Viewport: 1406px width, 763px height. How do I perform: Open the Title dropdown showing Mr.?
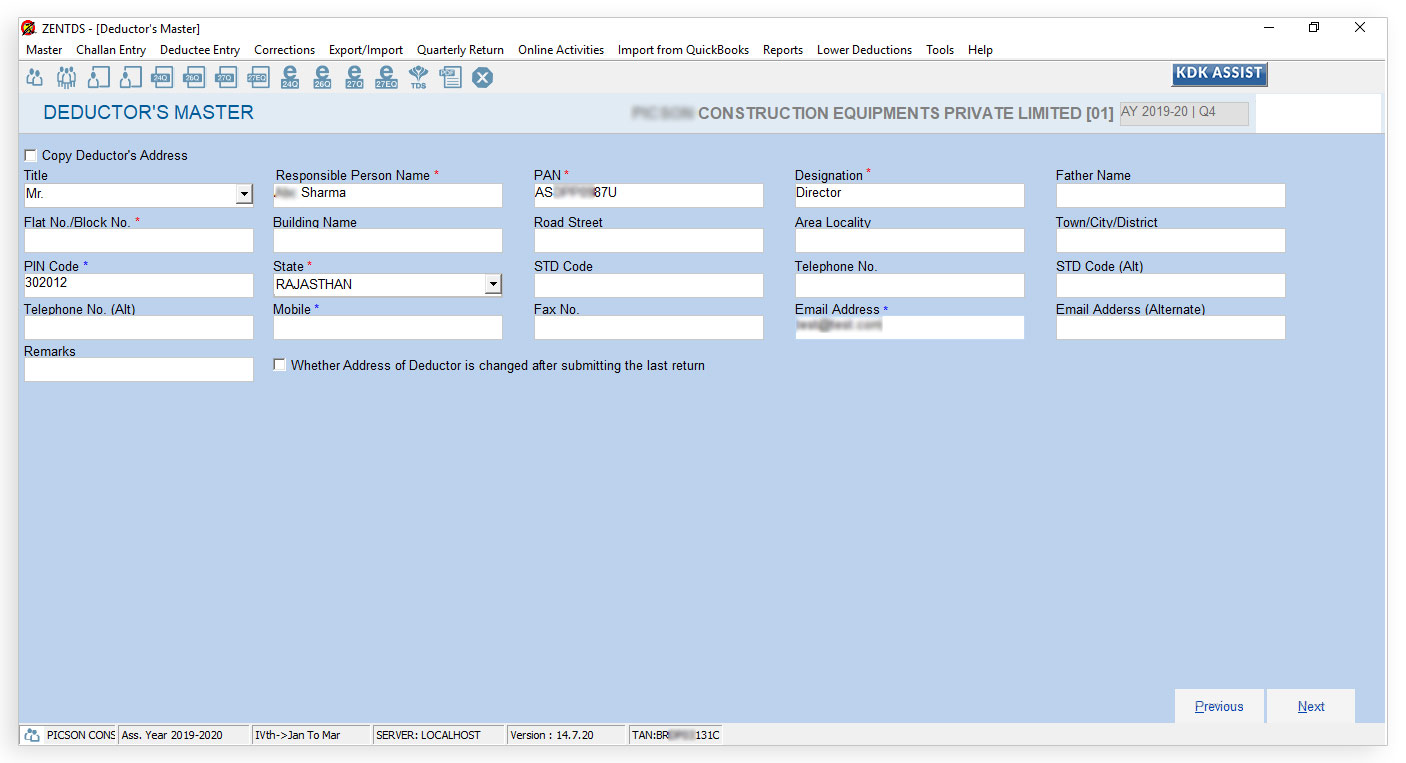(x=245, y=195)
